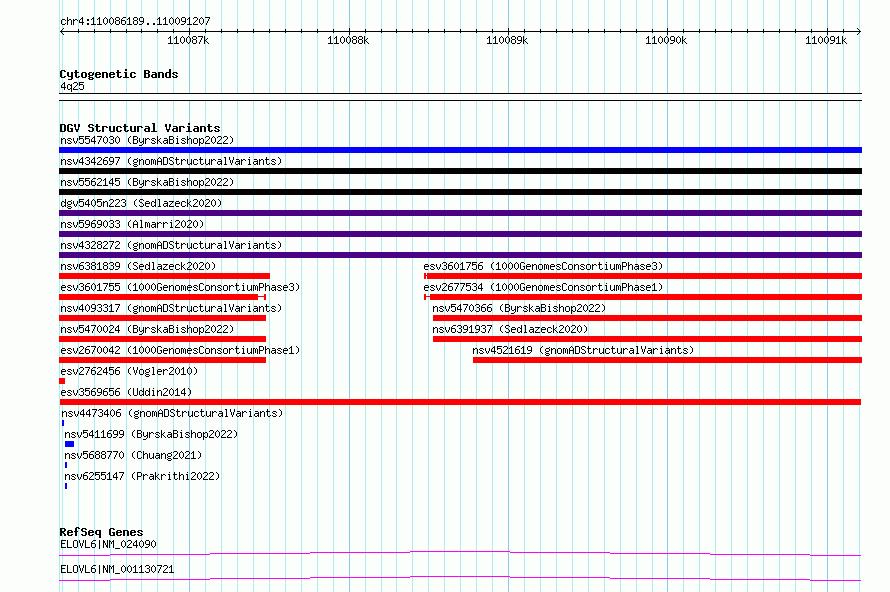
Task: Click the long red bar under esv3569656
Action: pyautogui.click(x=460, y=402)
